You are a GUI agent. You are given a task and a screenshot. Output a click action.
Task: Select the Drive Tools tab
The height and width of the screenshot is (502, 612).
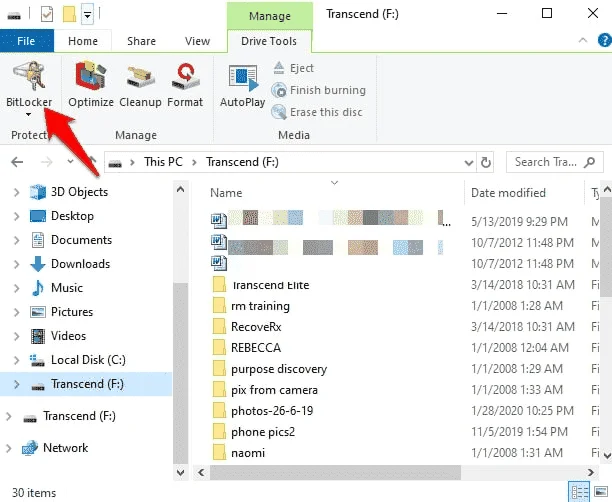coord(269,41)
